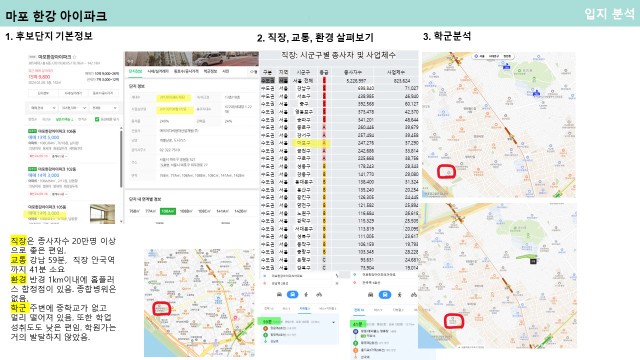Click the room photo thumbnail in the 105동 listing
This screenshot has width=640, height=360.
pos(102,213)
